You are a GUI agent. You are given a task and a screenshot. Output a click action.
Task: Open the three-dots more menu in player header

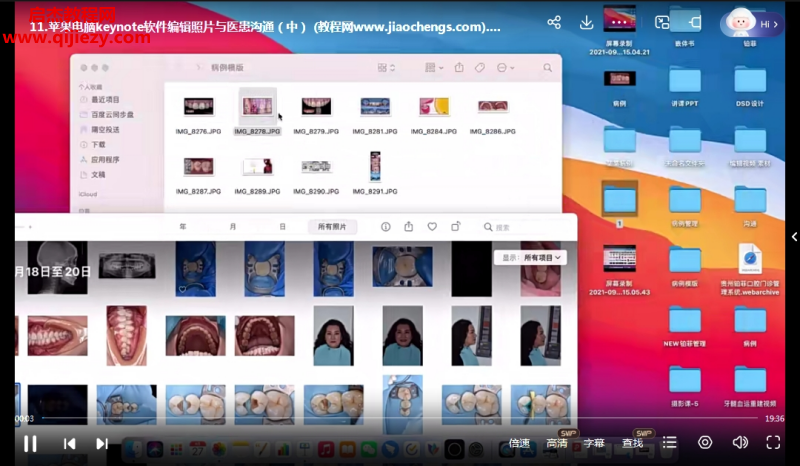[x=619, y=22]
